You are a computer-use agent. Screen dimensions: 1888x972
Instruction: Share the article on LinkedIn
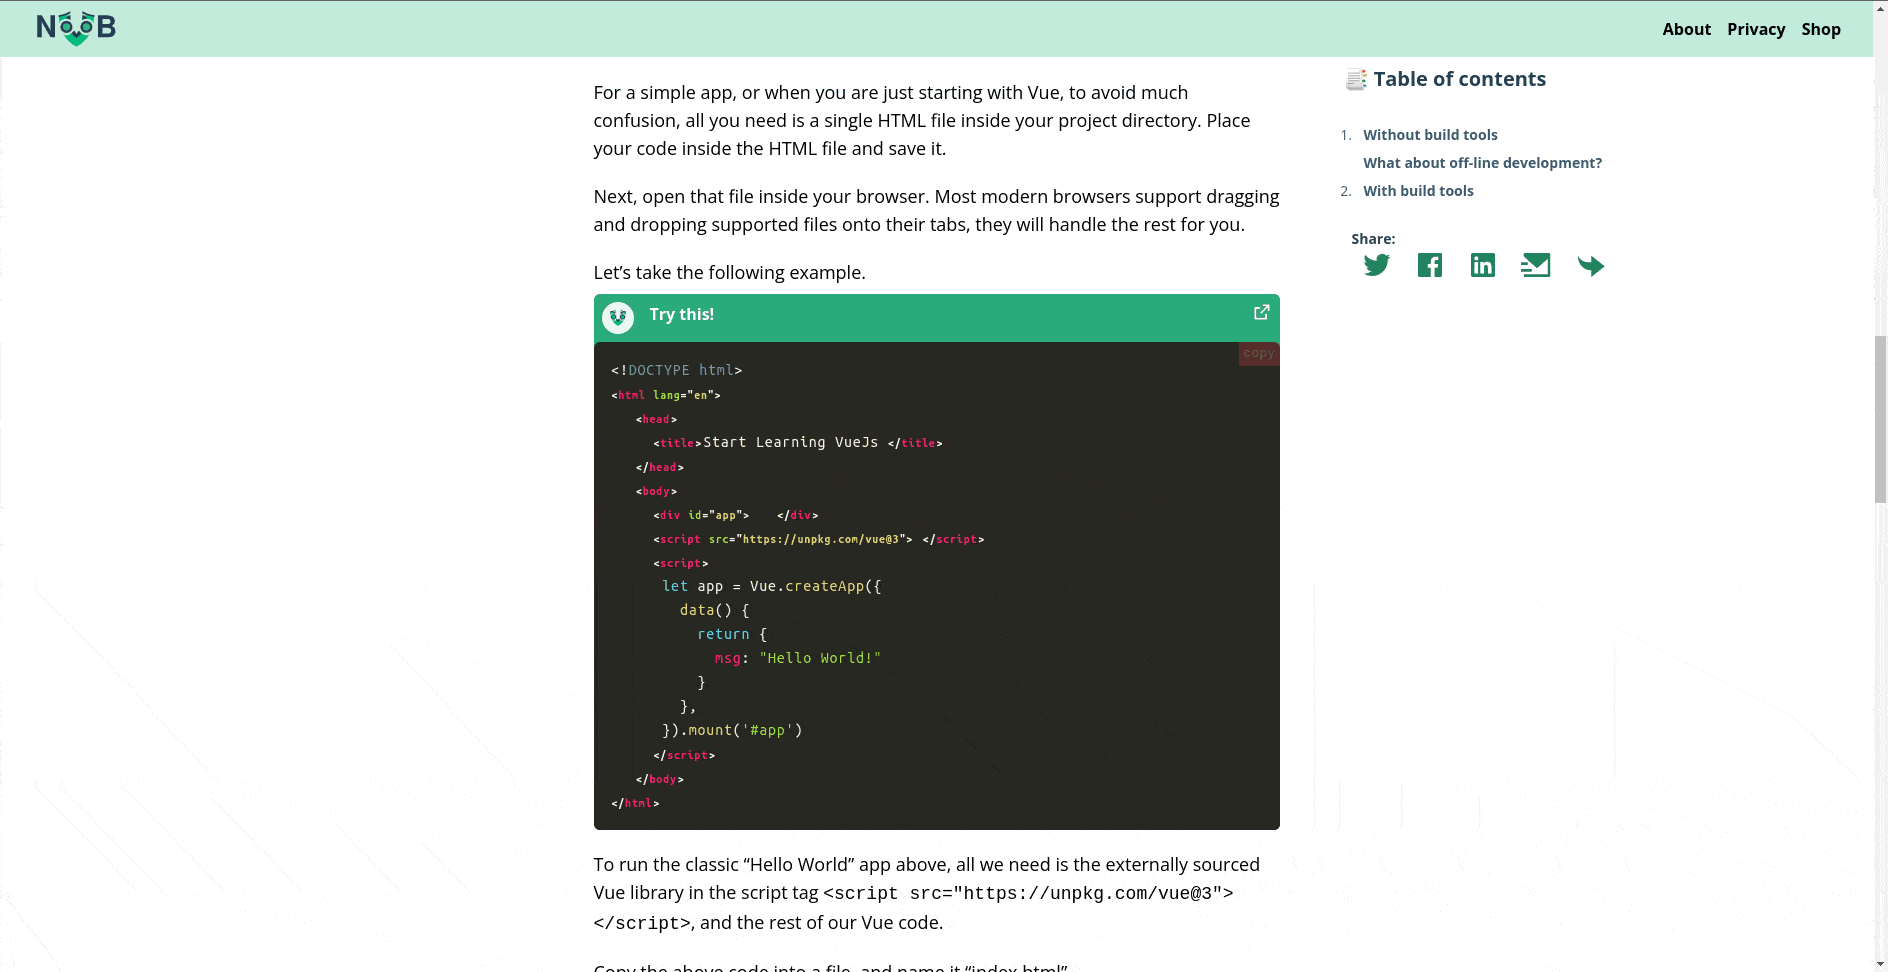1483,264
